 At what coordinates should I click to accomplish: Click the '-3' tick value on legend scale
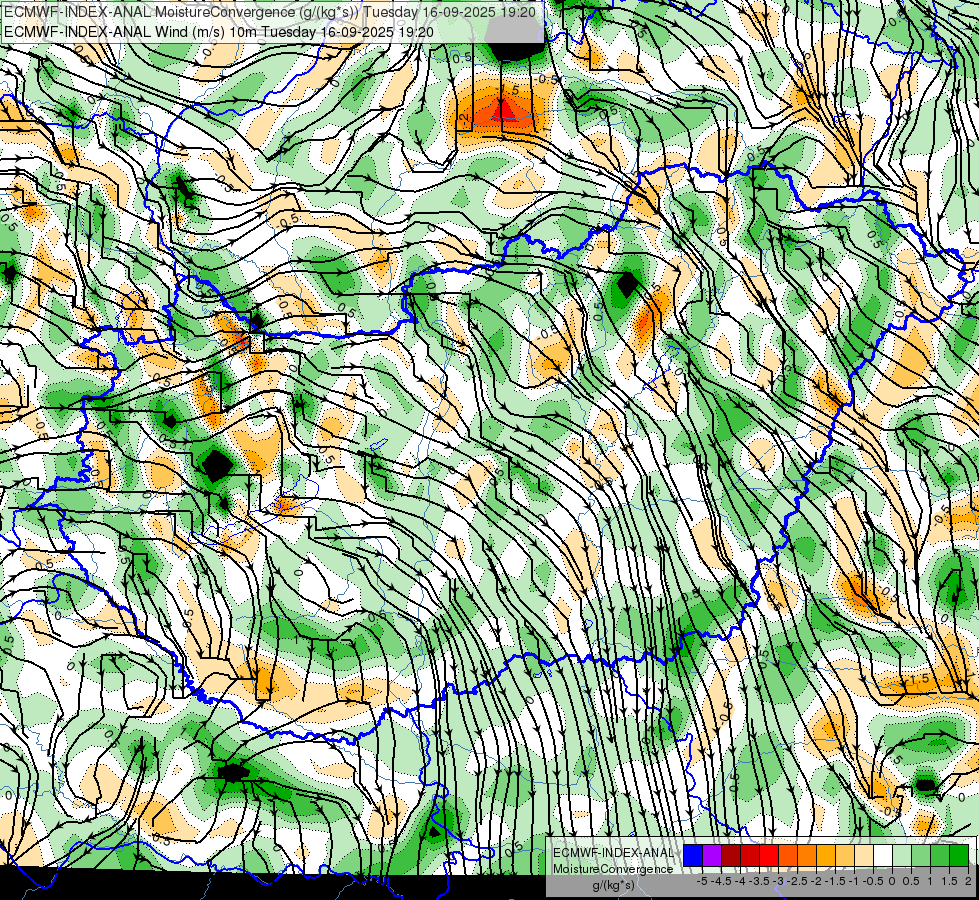(x=779, y=881)
